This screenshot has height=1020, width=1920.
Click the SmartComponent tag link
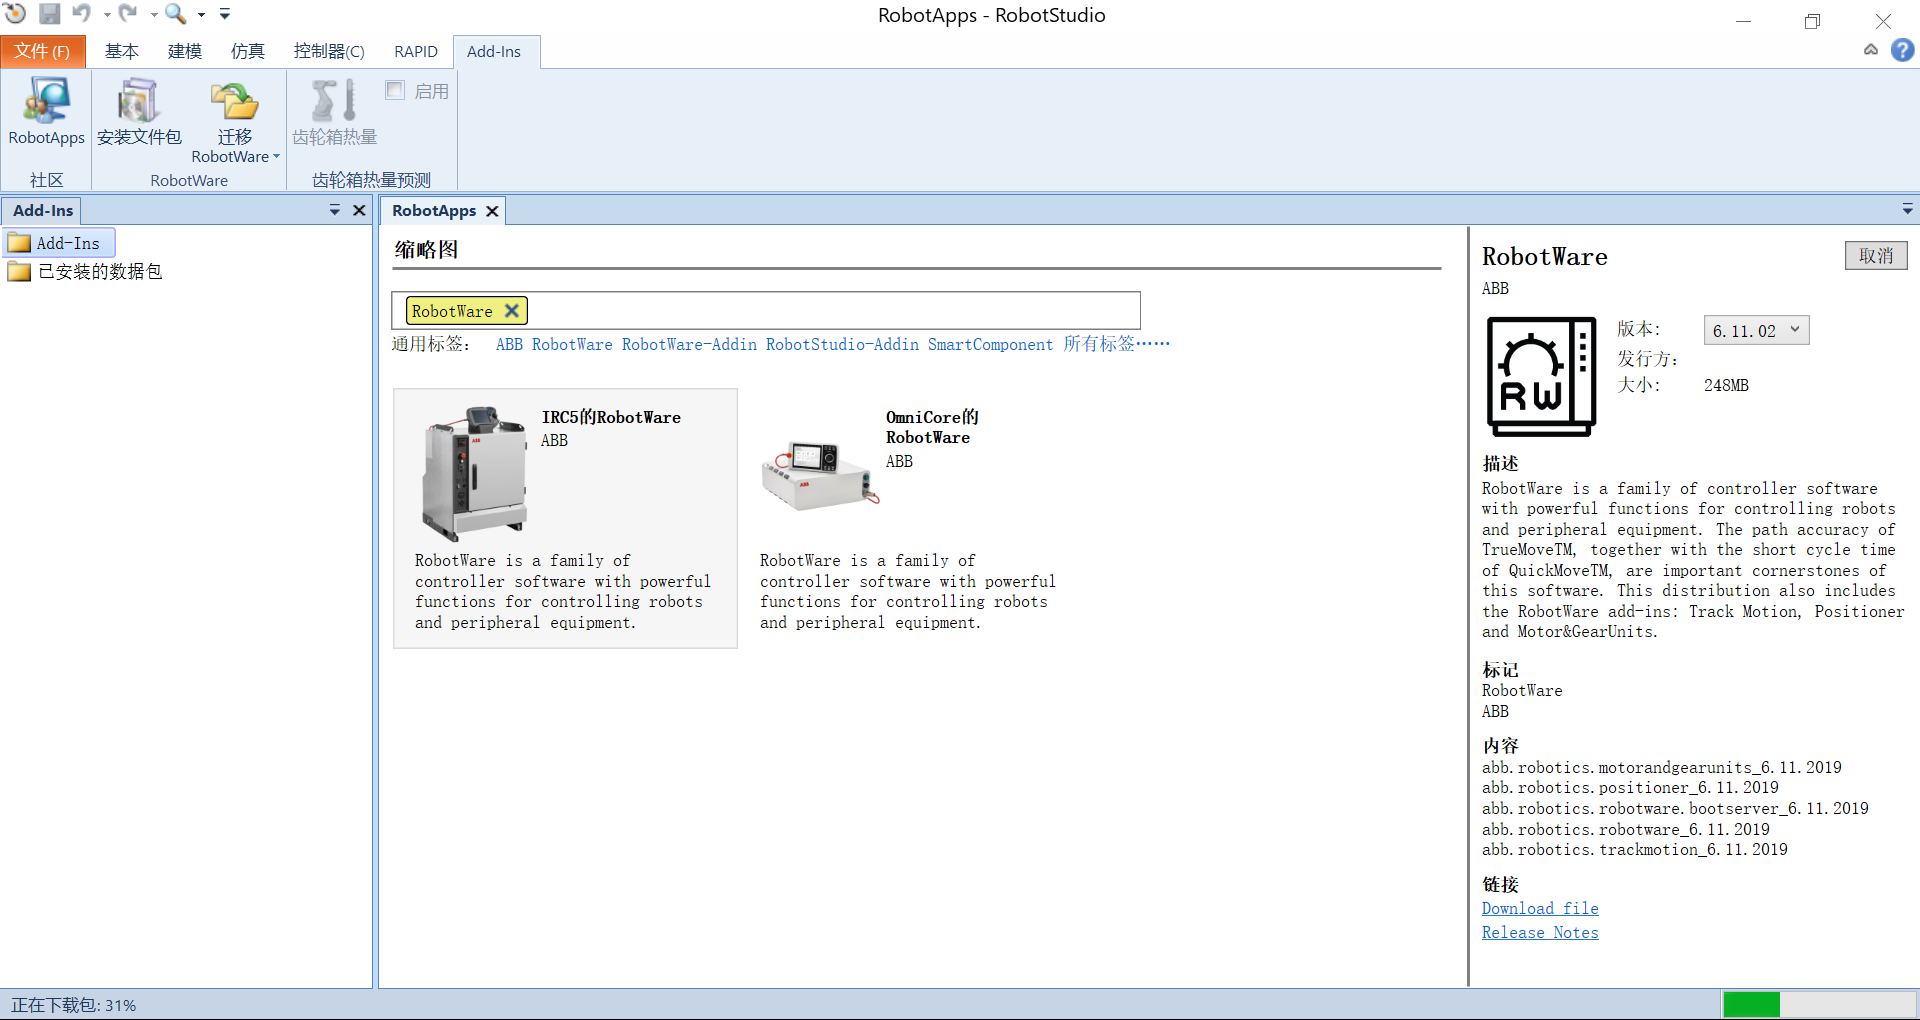990,344
